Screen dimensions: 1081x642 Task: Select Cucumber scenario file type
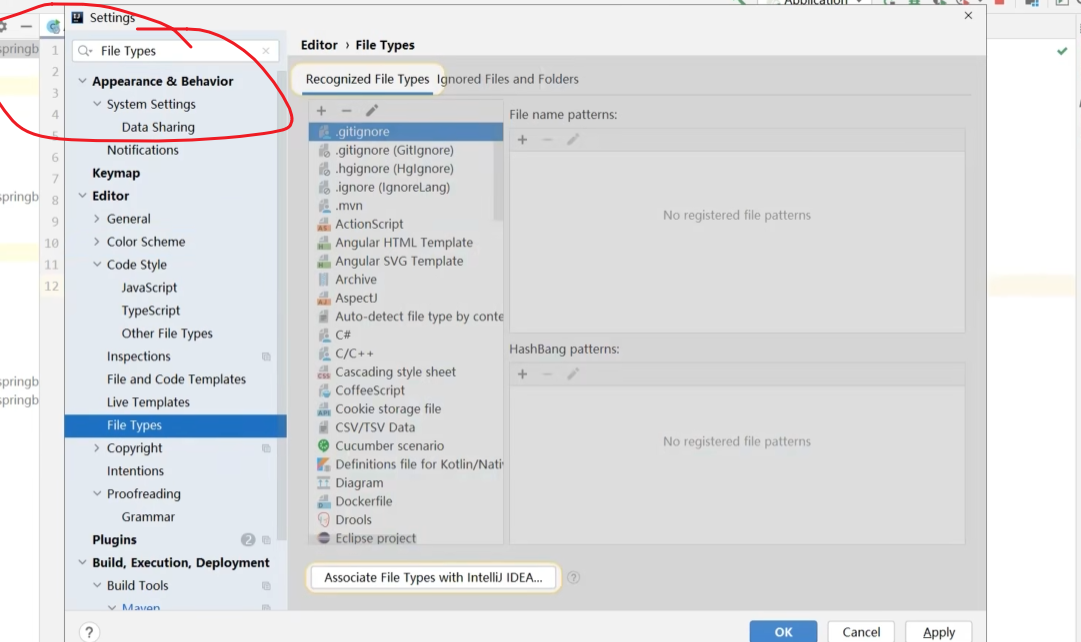406,446
